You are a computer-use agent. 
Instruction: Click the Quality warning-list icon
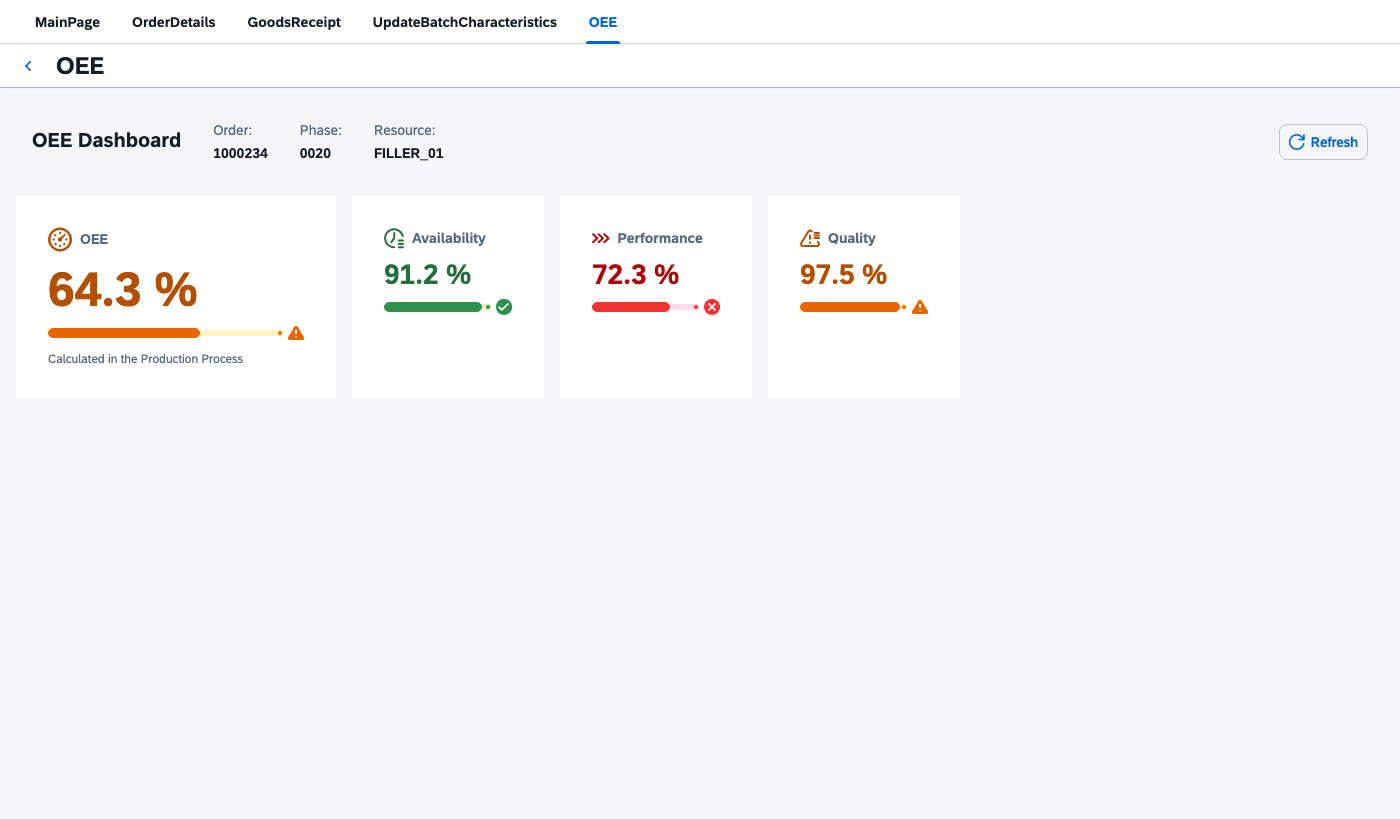[810, 238]
